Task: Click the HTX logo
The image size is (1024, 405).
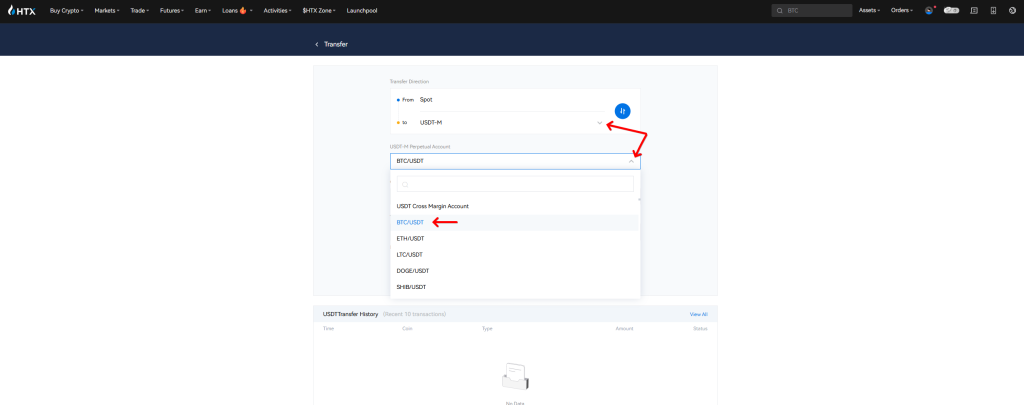Action: (21, 10)
